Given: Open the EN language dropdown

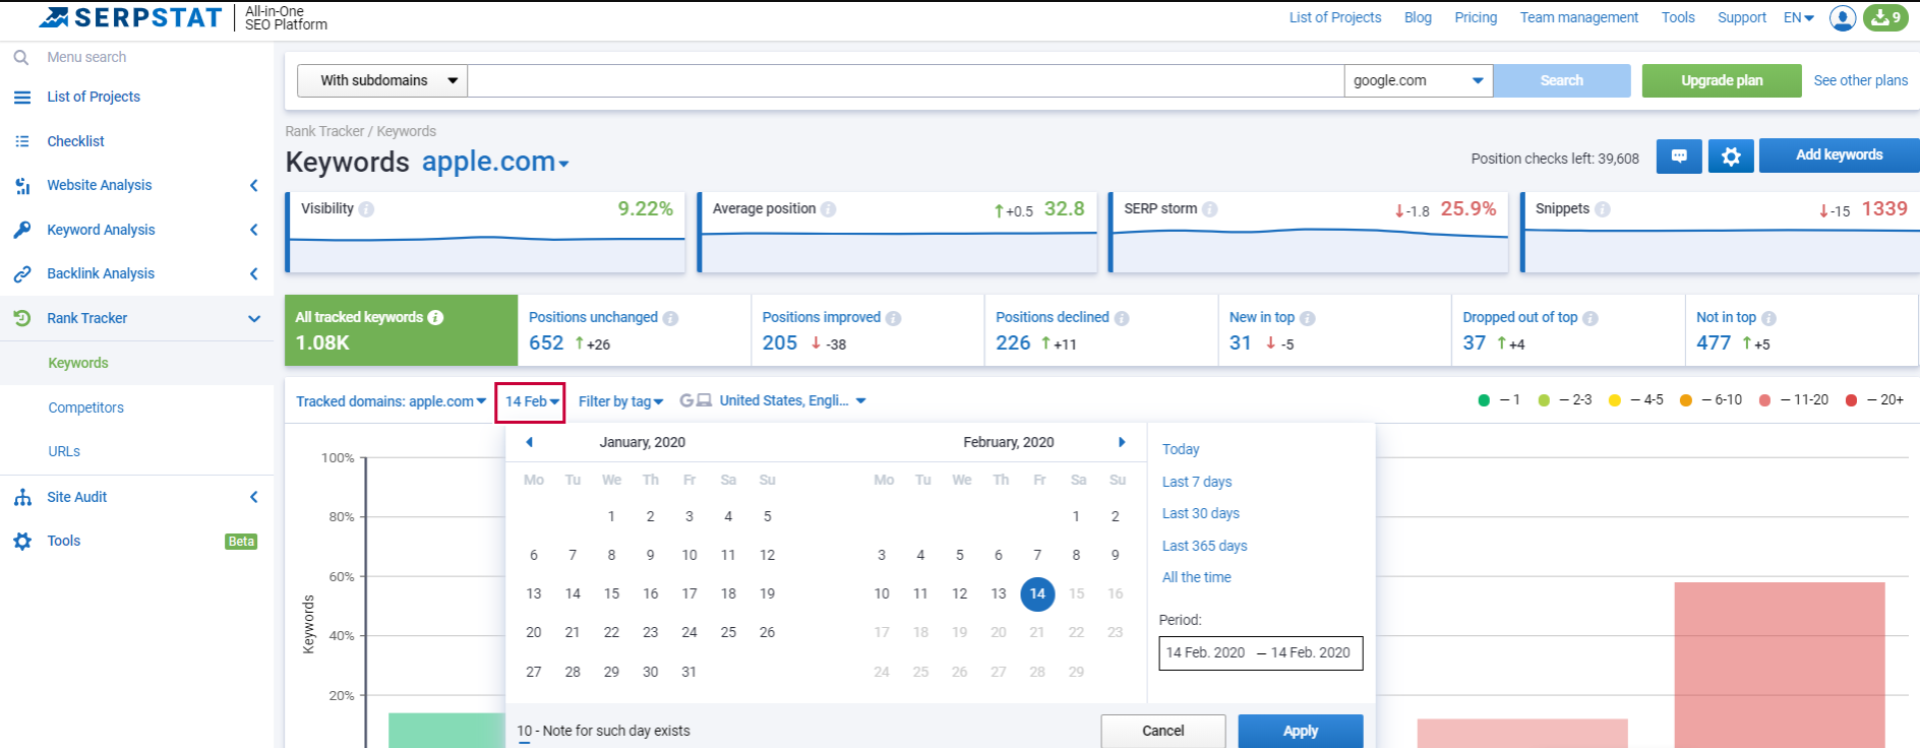Looking at the screenshot, I should pyautogui.click(x=1798, y=17).
